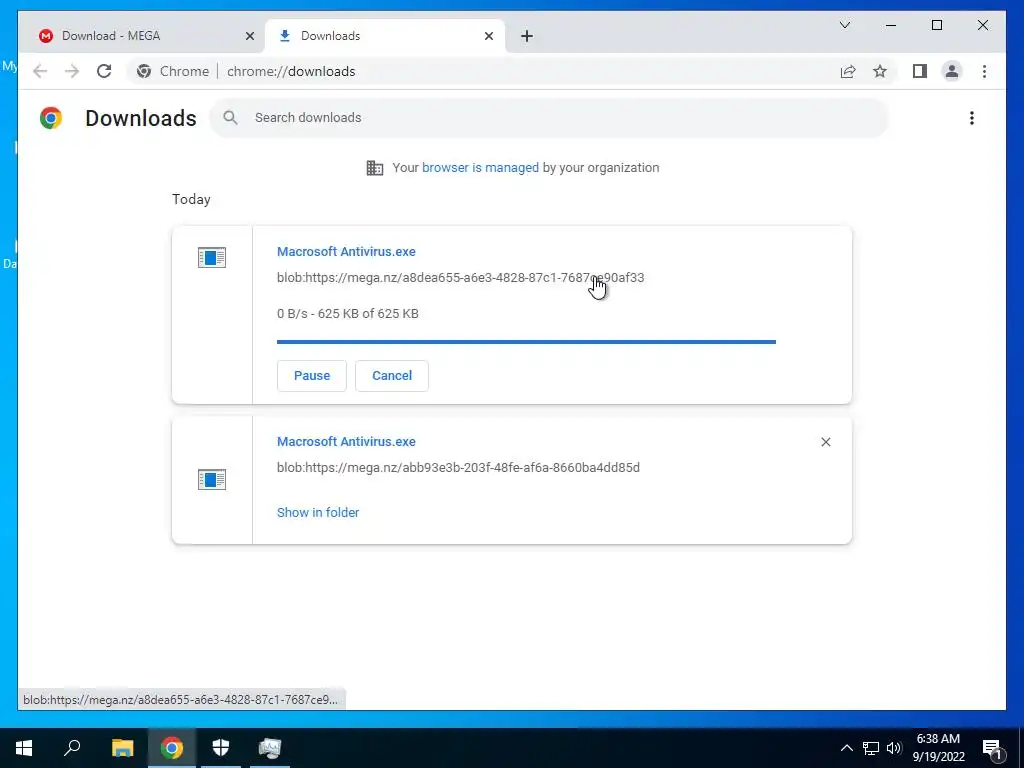
Task: Click the organization building icon
Action: [375, 168]
